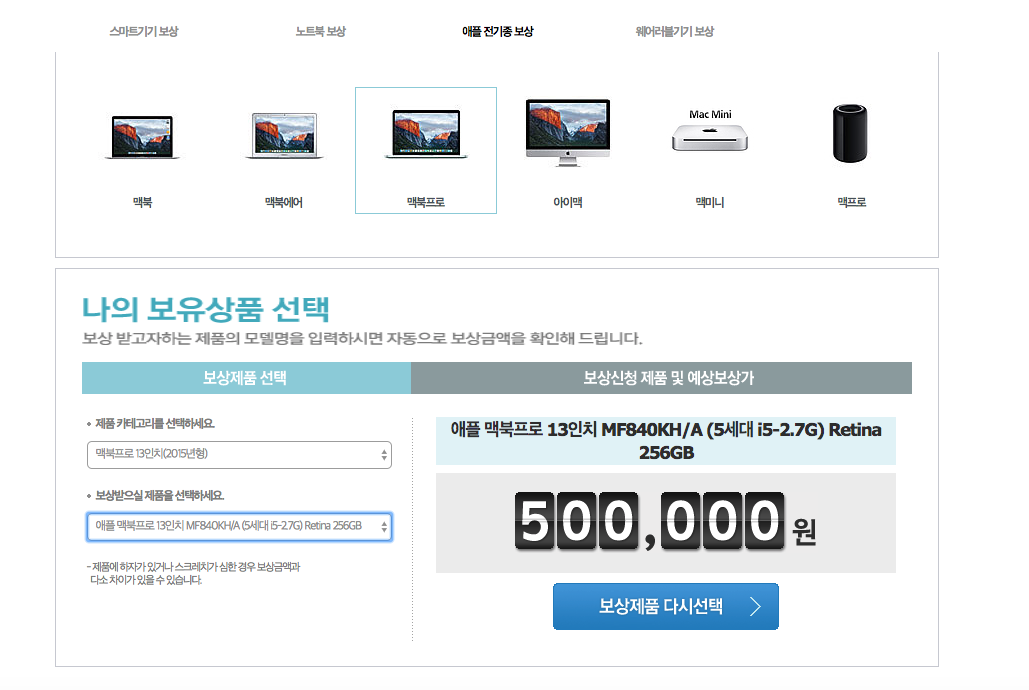Click the 보상제품 다시선택 button
The width and height of the screenshot is (1029, 690).
[x=665, y=607]
